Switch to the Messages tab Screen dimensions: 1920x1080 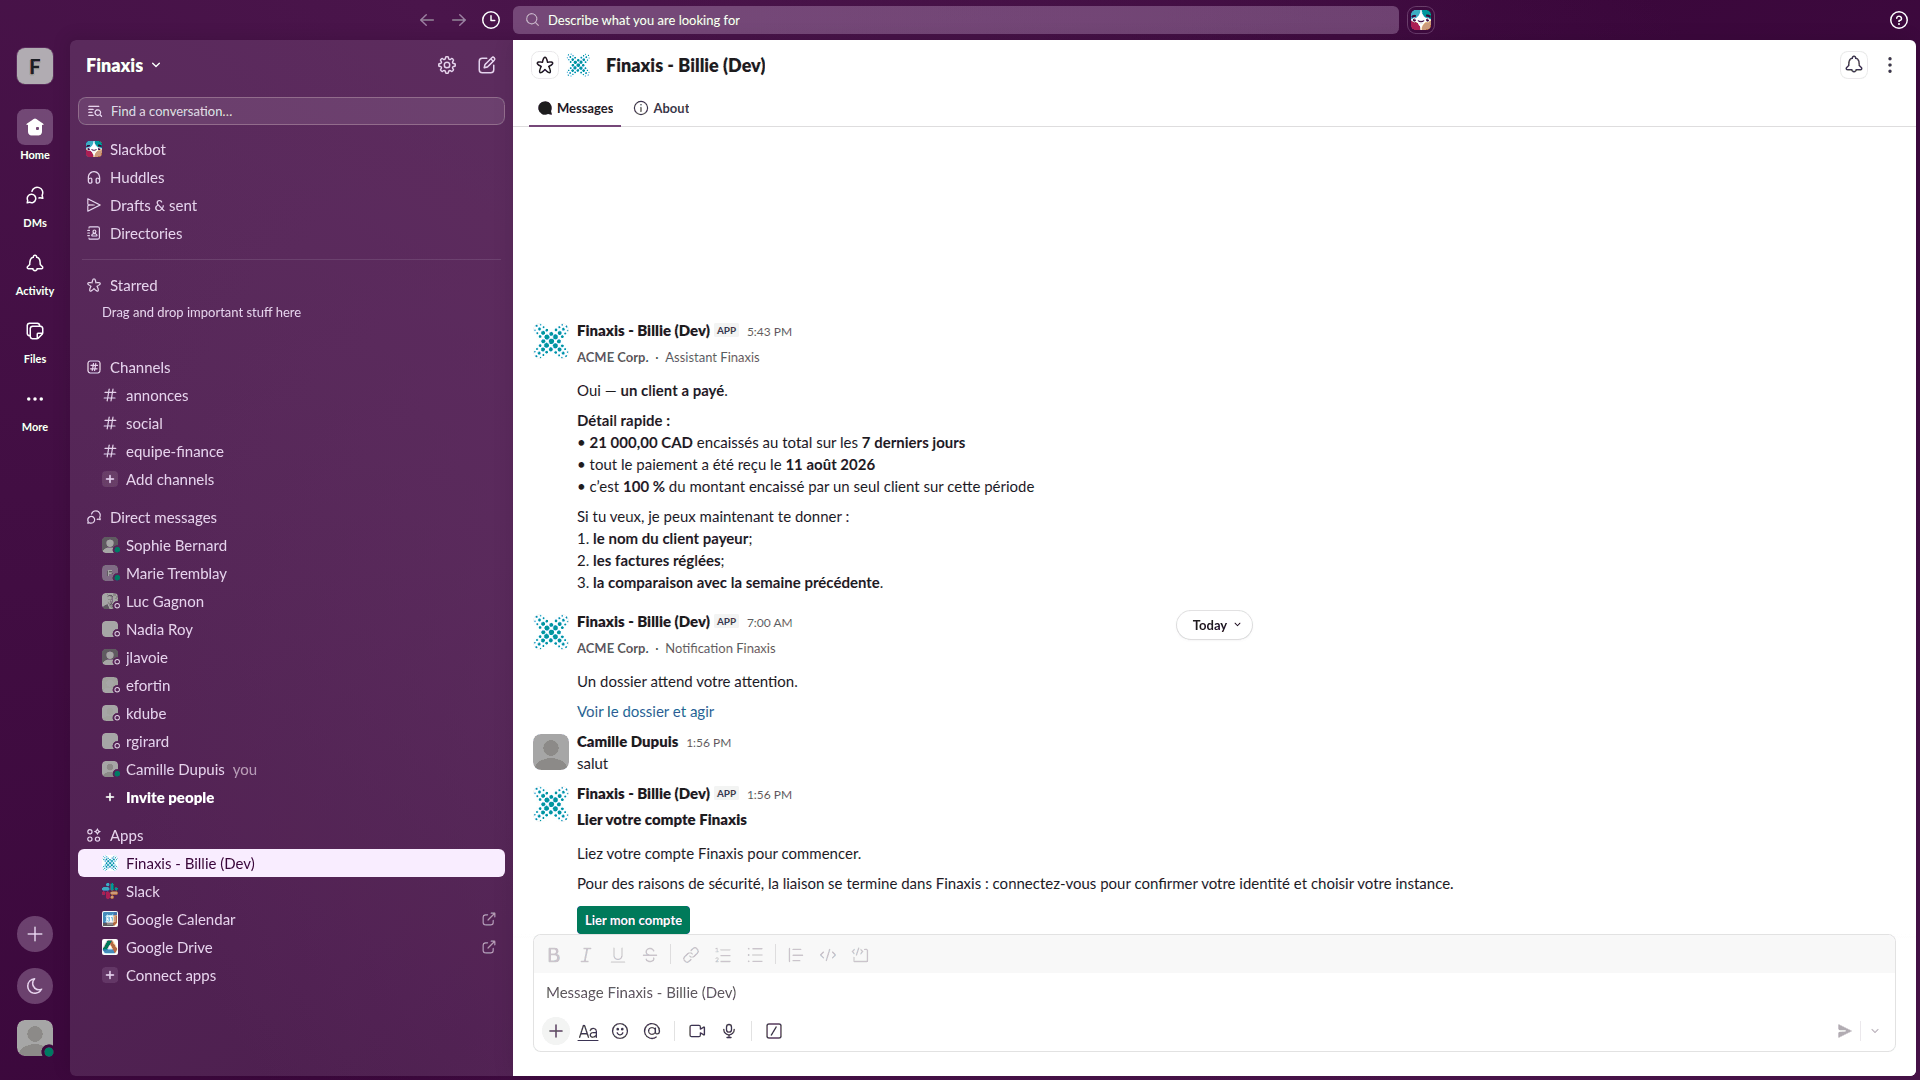pyautogui.click(x=575, y=108)
